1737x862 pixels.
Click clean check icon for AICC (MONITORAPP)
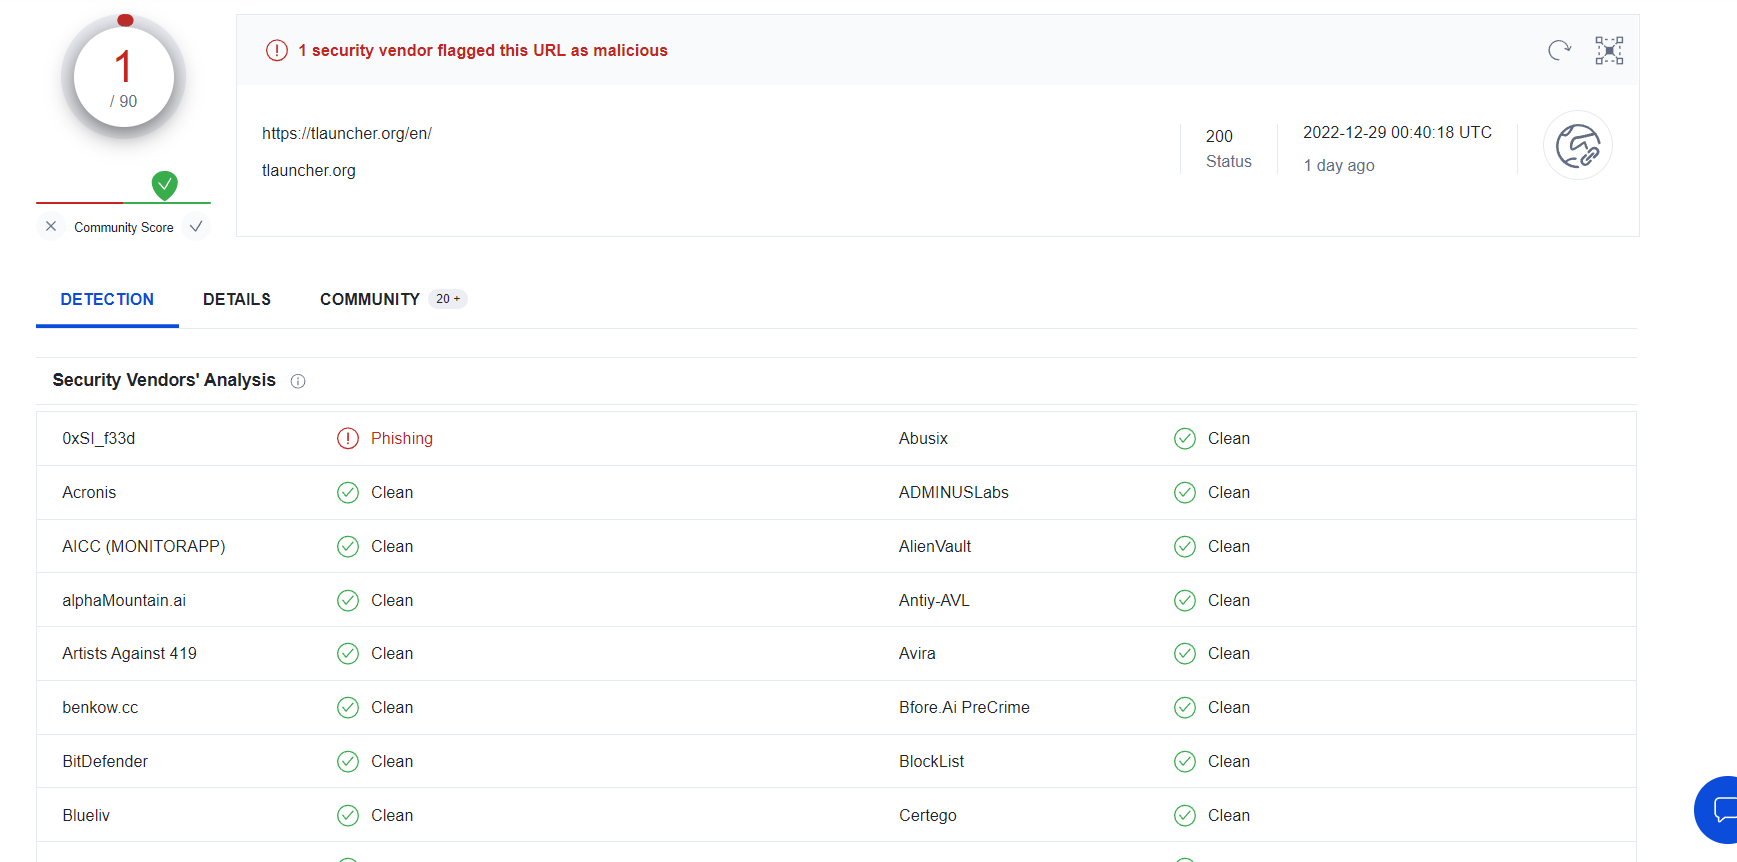(348, 547)
